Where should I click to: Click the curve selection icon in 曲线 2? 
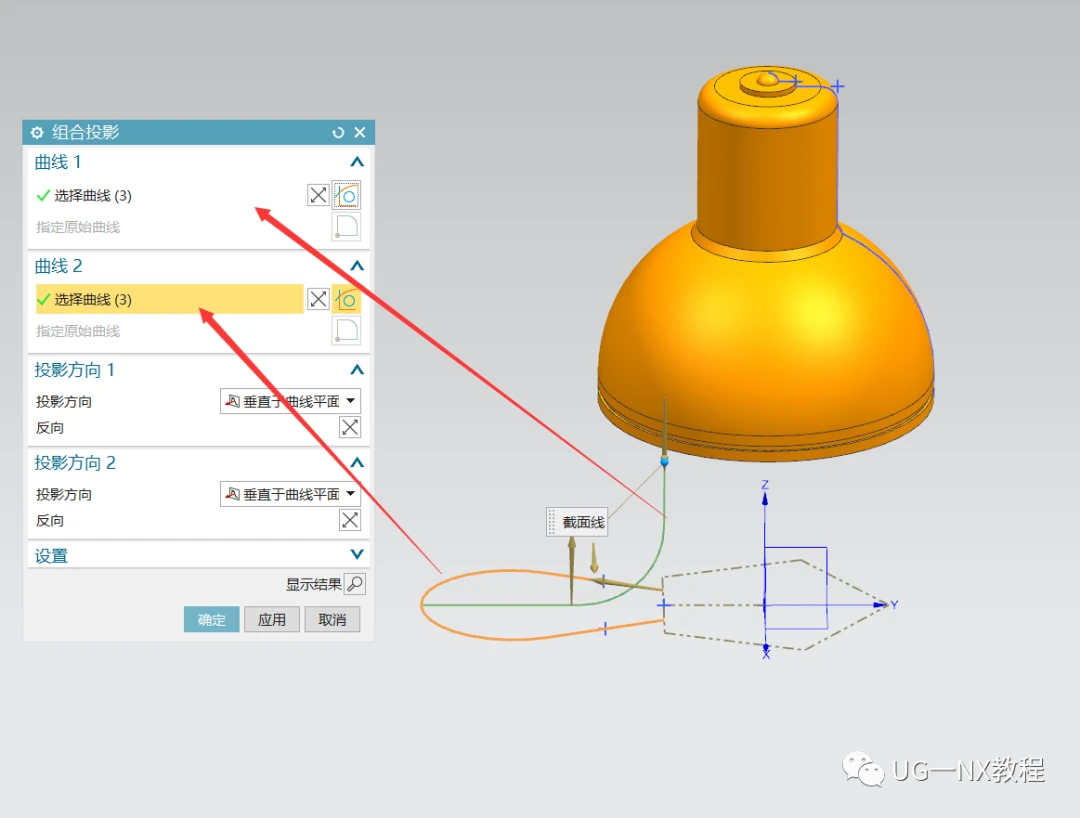pos(346,300)
